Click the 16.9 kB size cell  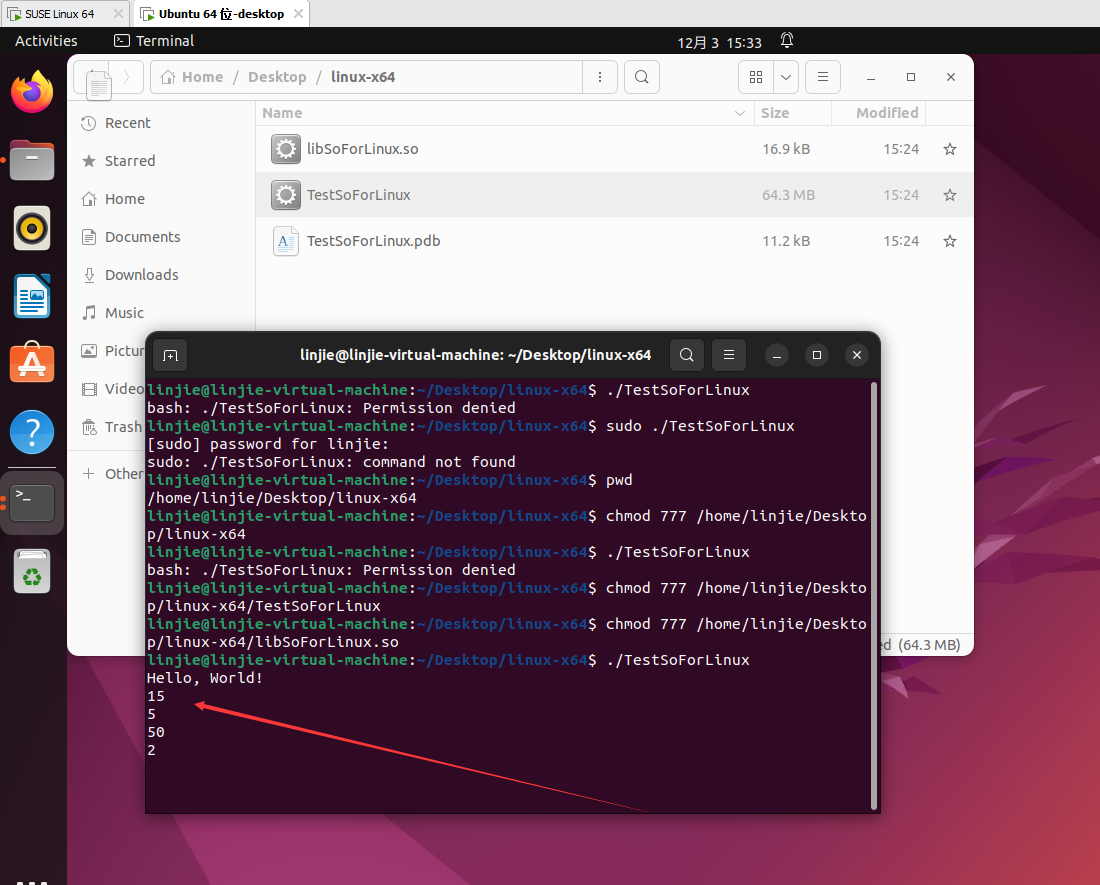(786, 149)
